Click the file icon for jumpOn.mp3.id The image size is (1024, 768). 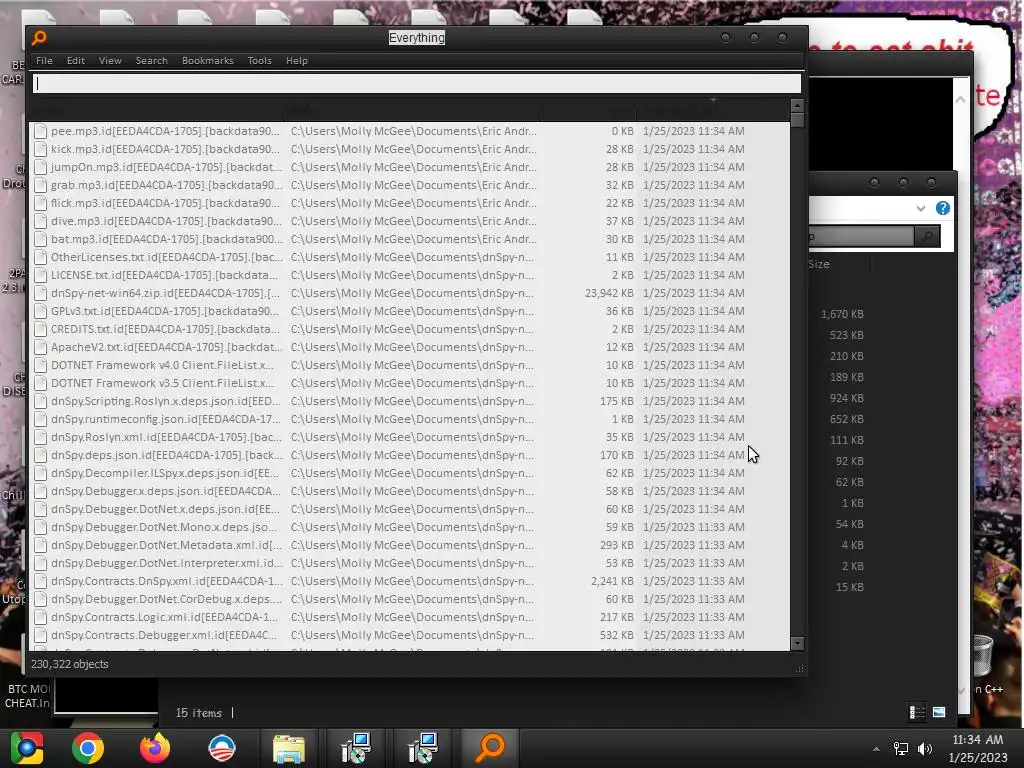point(40,167)
